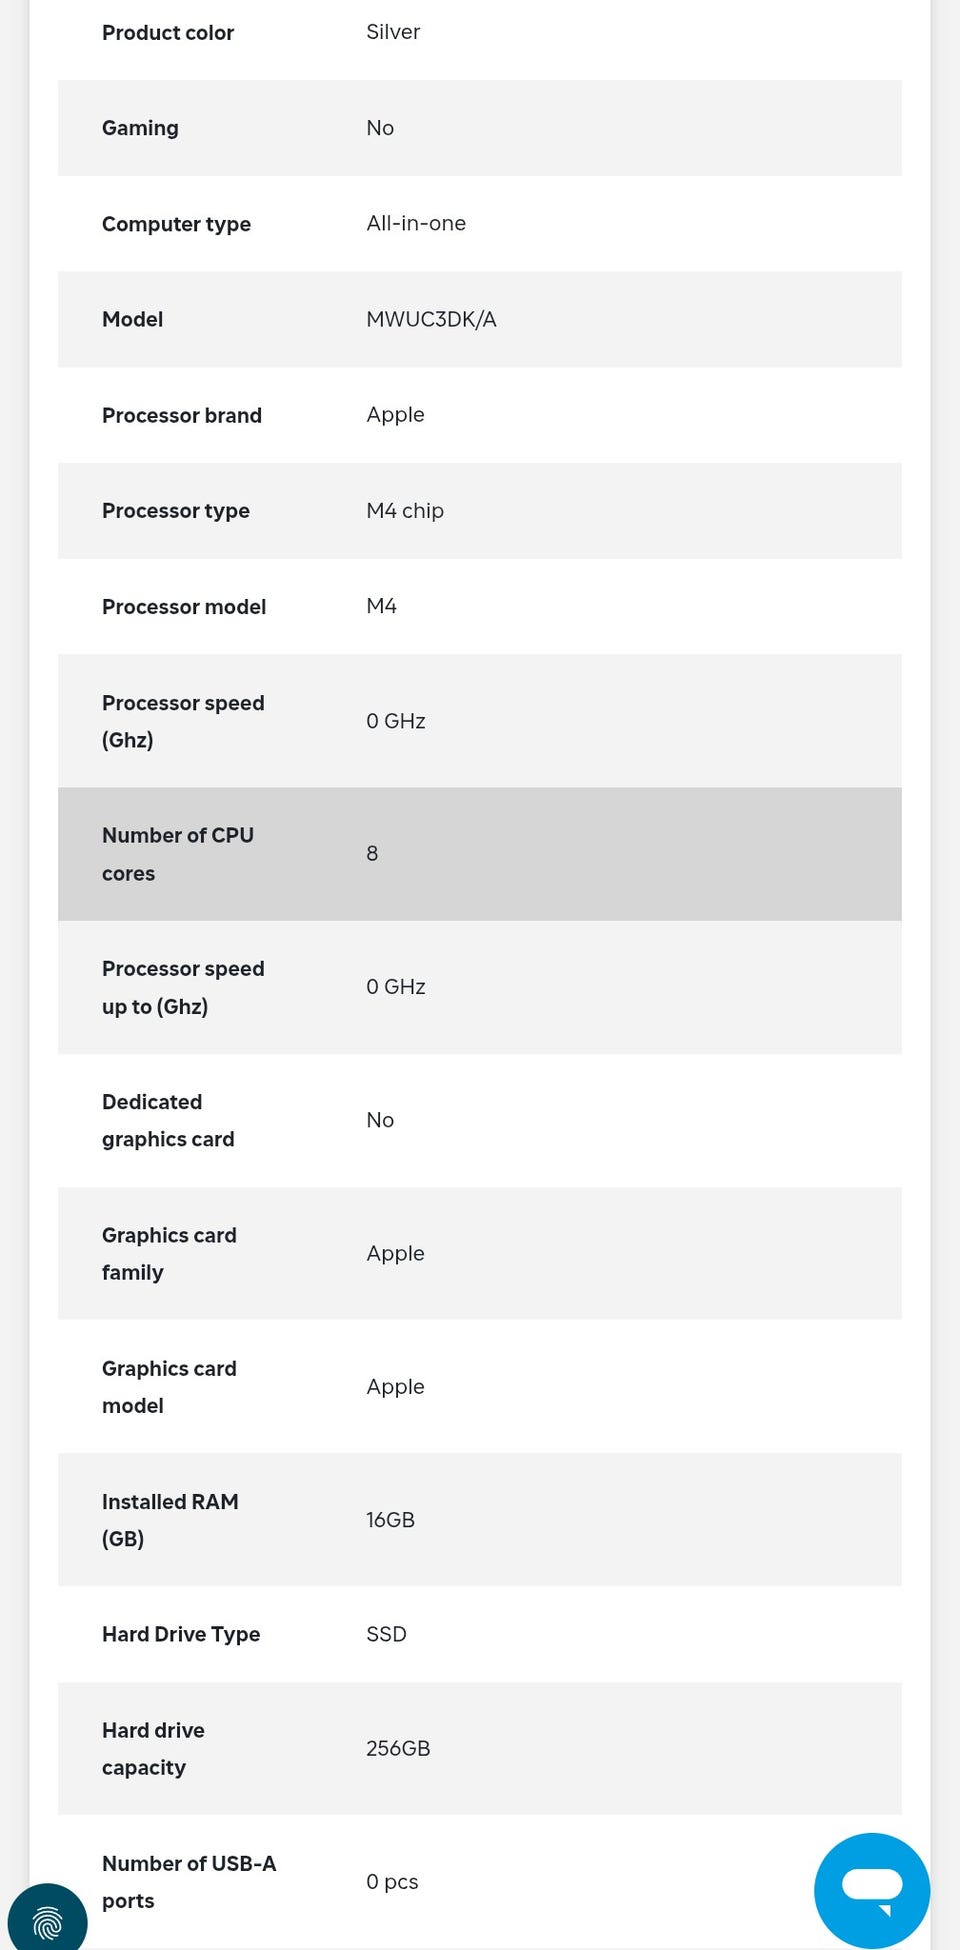
Task: Click the Graphics card family label
Action: (169, 1253)
